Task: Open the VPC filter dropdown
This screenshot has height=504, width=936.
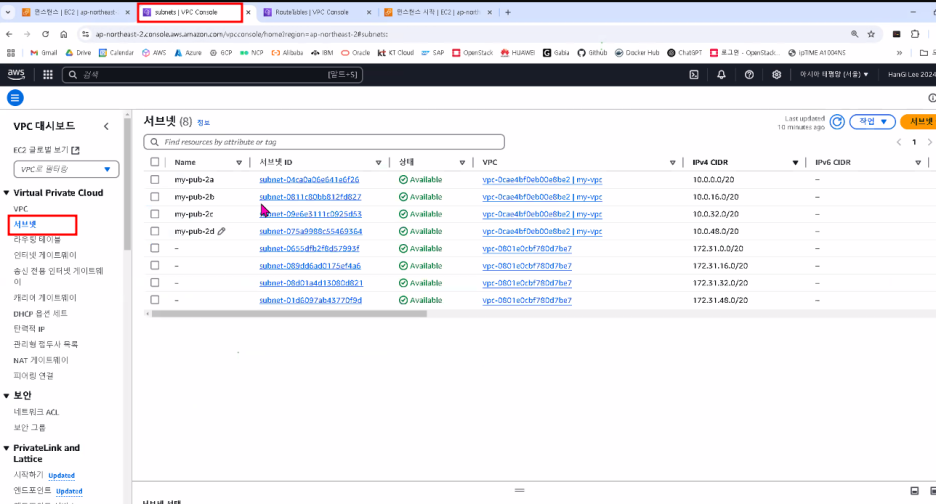Action: tap(66, 169)
